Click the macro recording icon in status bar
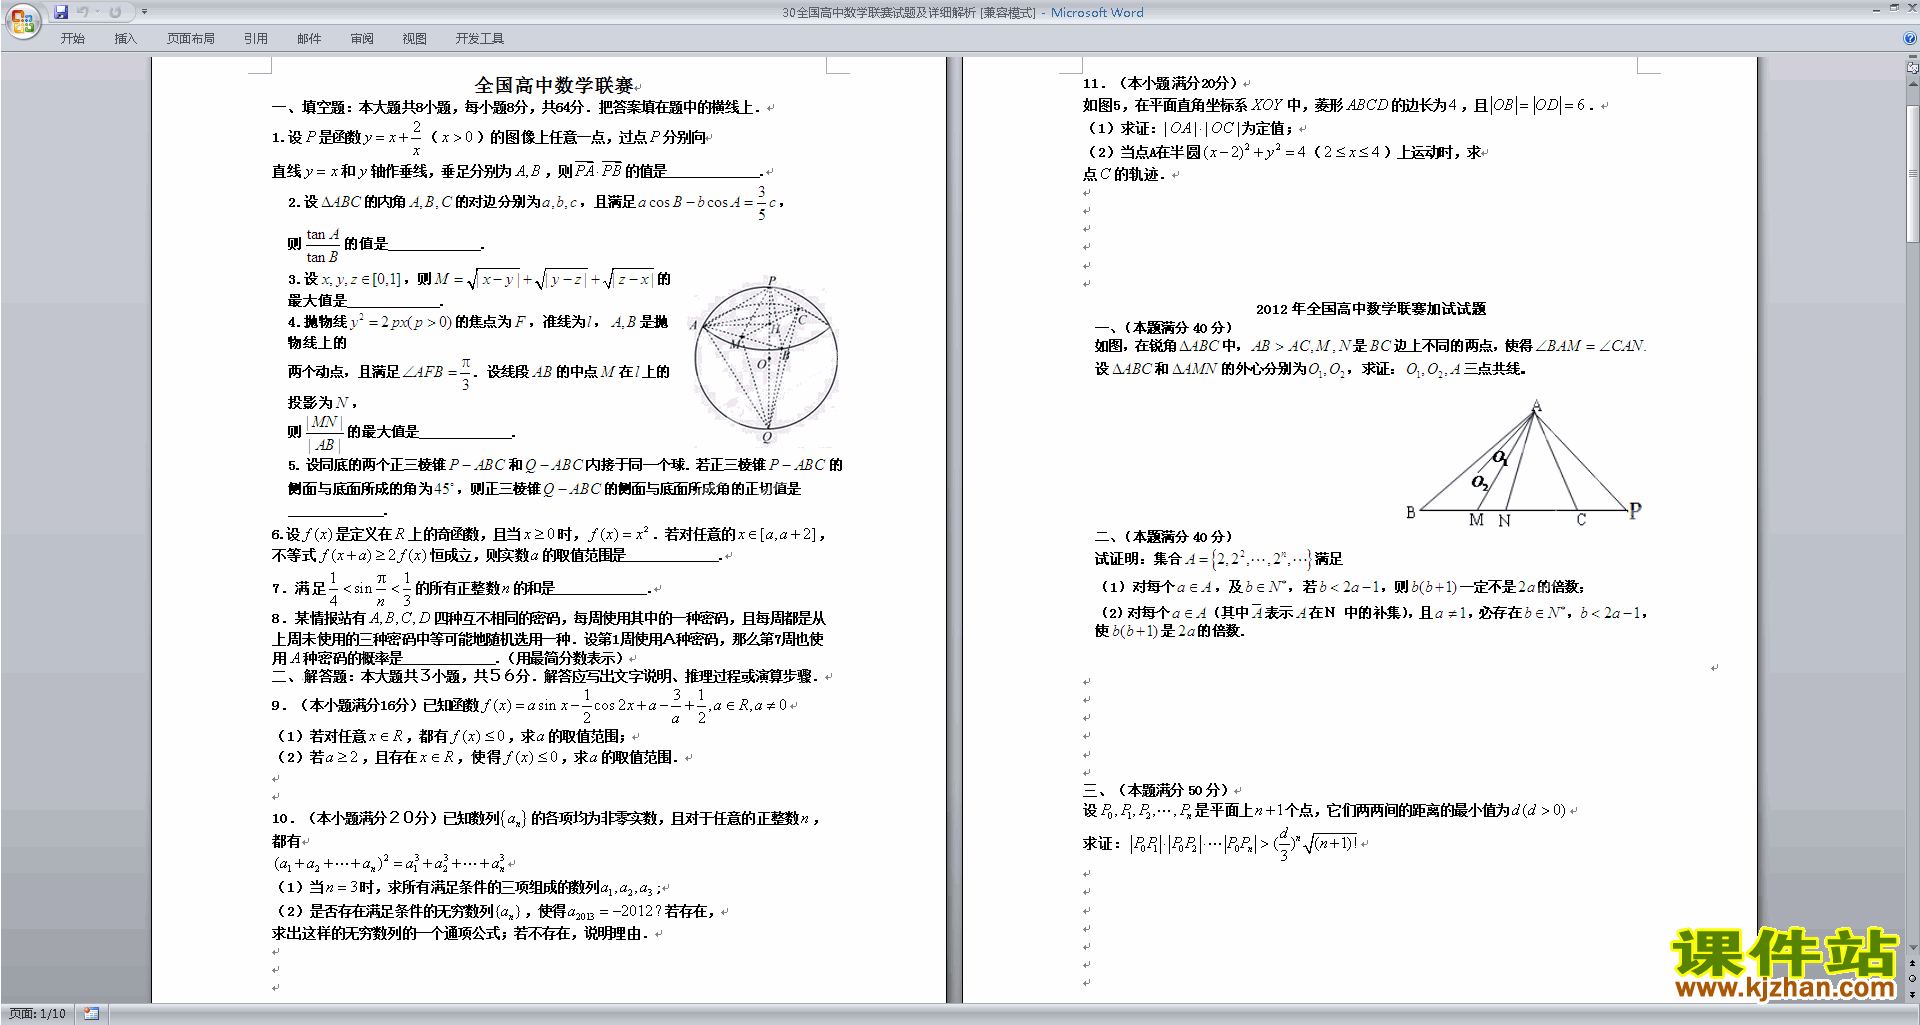 [92, 1014]
